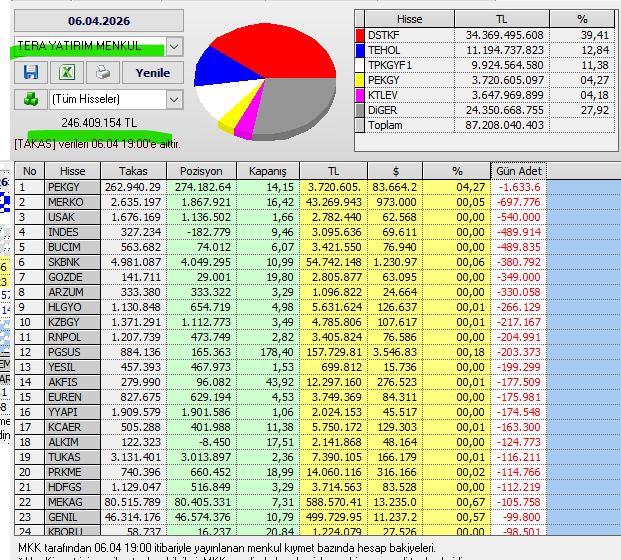The image size is (621, 560).
Task: Click MEKAG Takas value 80.515.789
Action: pyautogui.click(x=133, y=503)
